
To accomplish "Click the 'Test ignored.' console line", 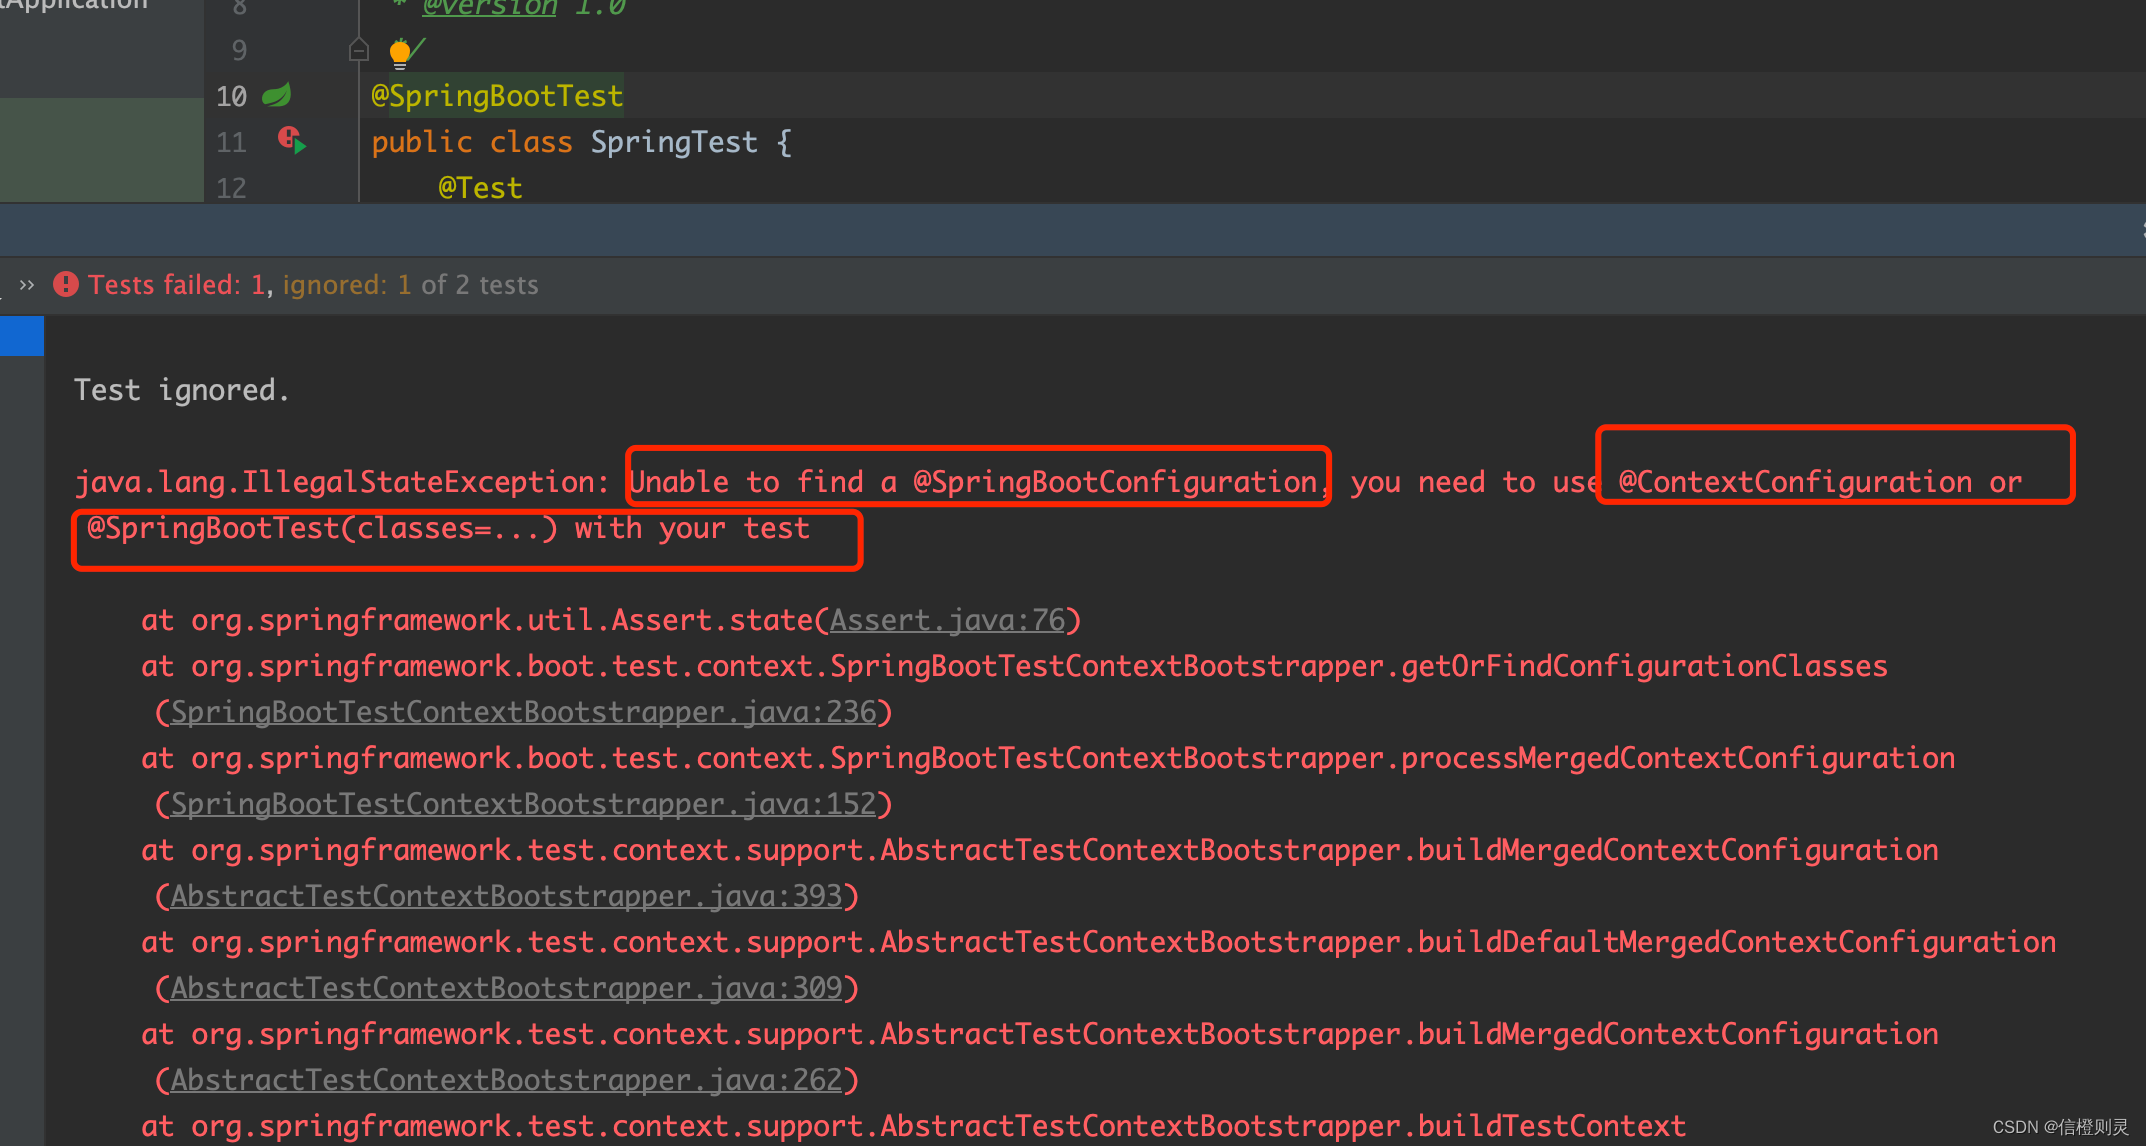I will coord(181,390).
